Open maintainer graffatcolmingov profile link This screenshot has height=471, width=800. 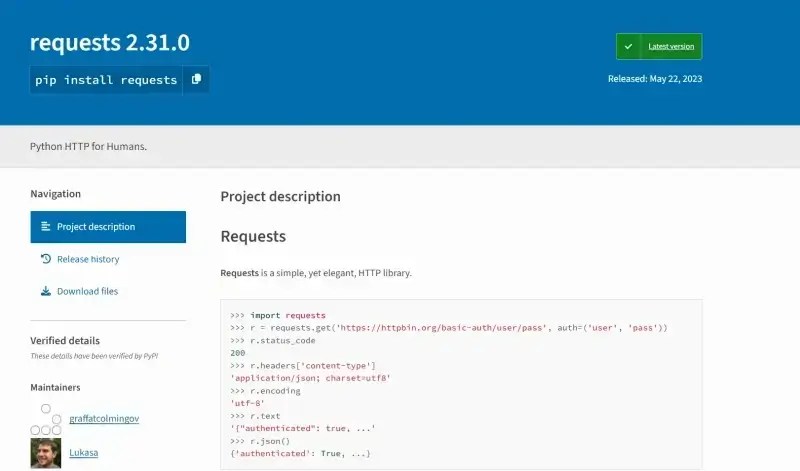click(104, 418)
